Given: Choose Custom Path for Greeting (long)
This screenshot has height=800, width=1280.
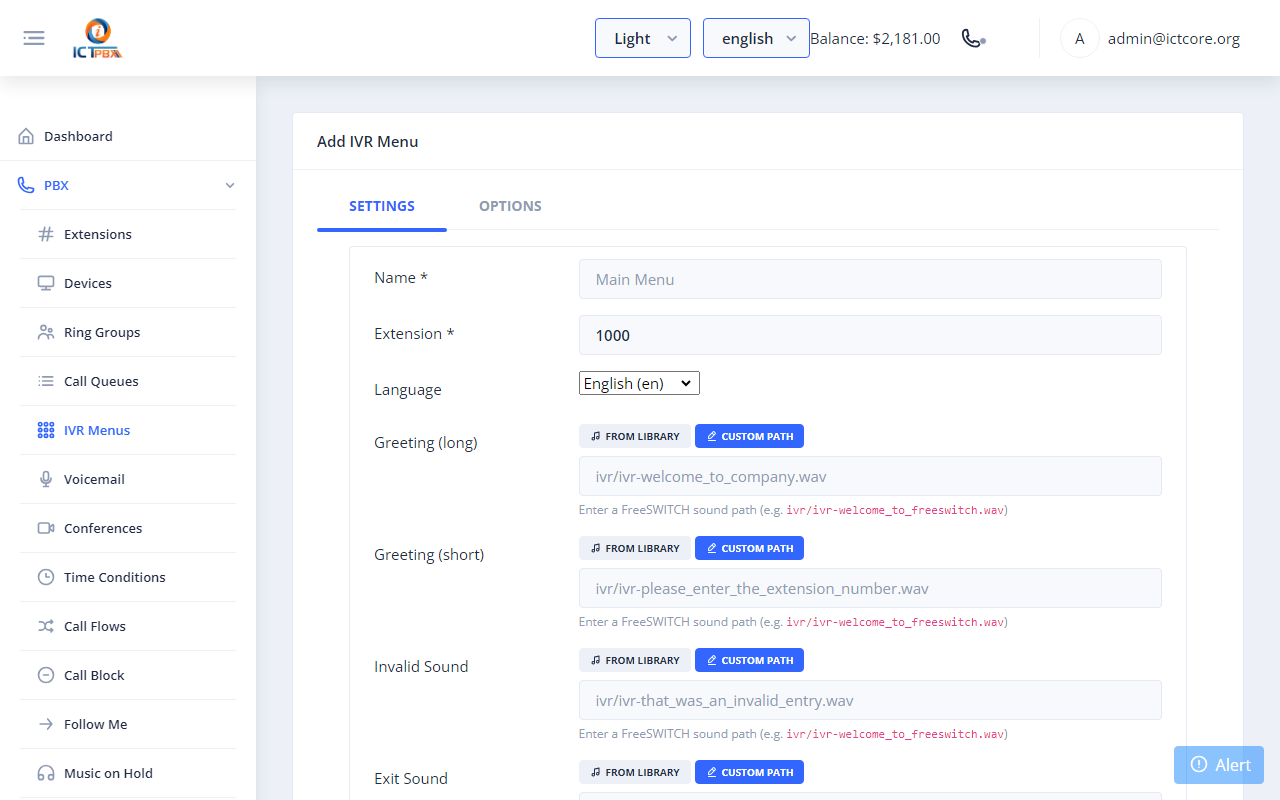Looking at the screenshot, I should 749,436.
